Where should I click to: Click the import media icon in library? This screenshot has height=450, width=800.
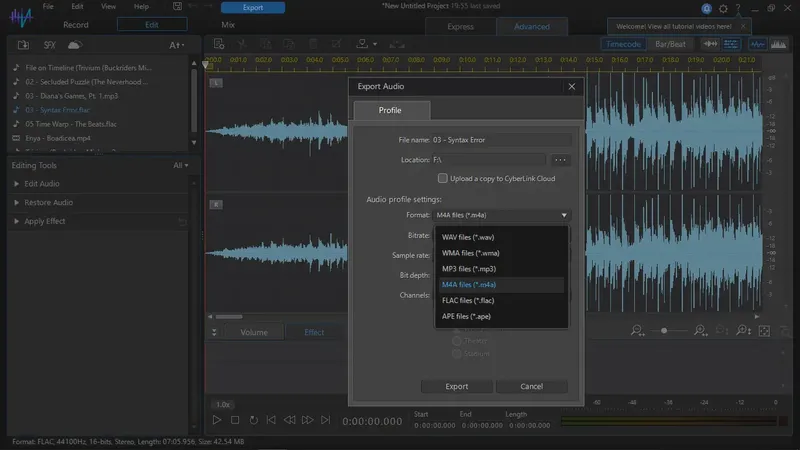pos(23,45)
